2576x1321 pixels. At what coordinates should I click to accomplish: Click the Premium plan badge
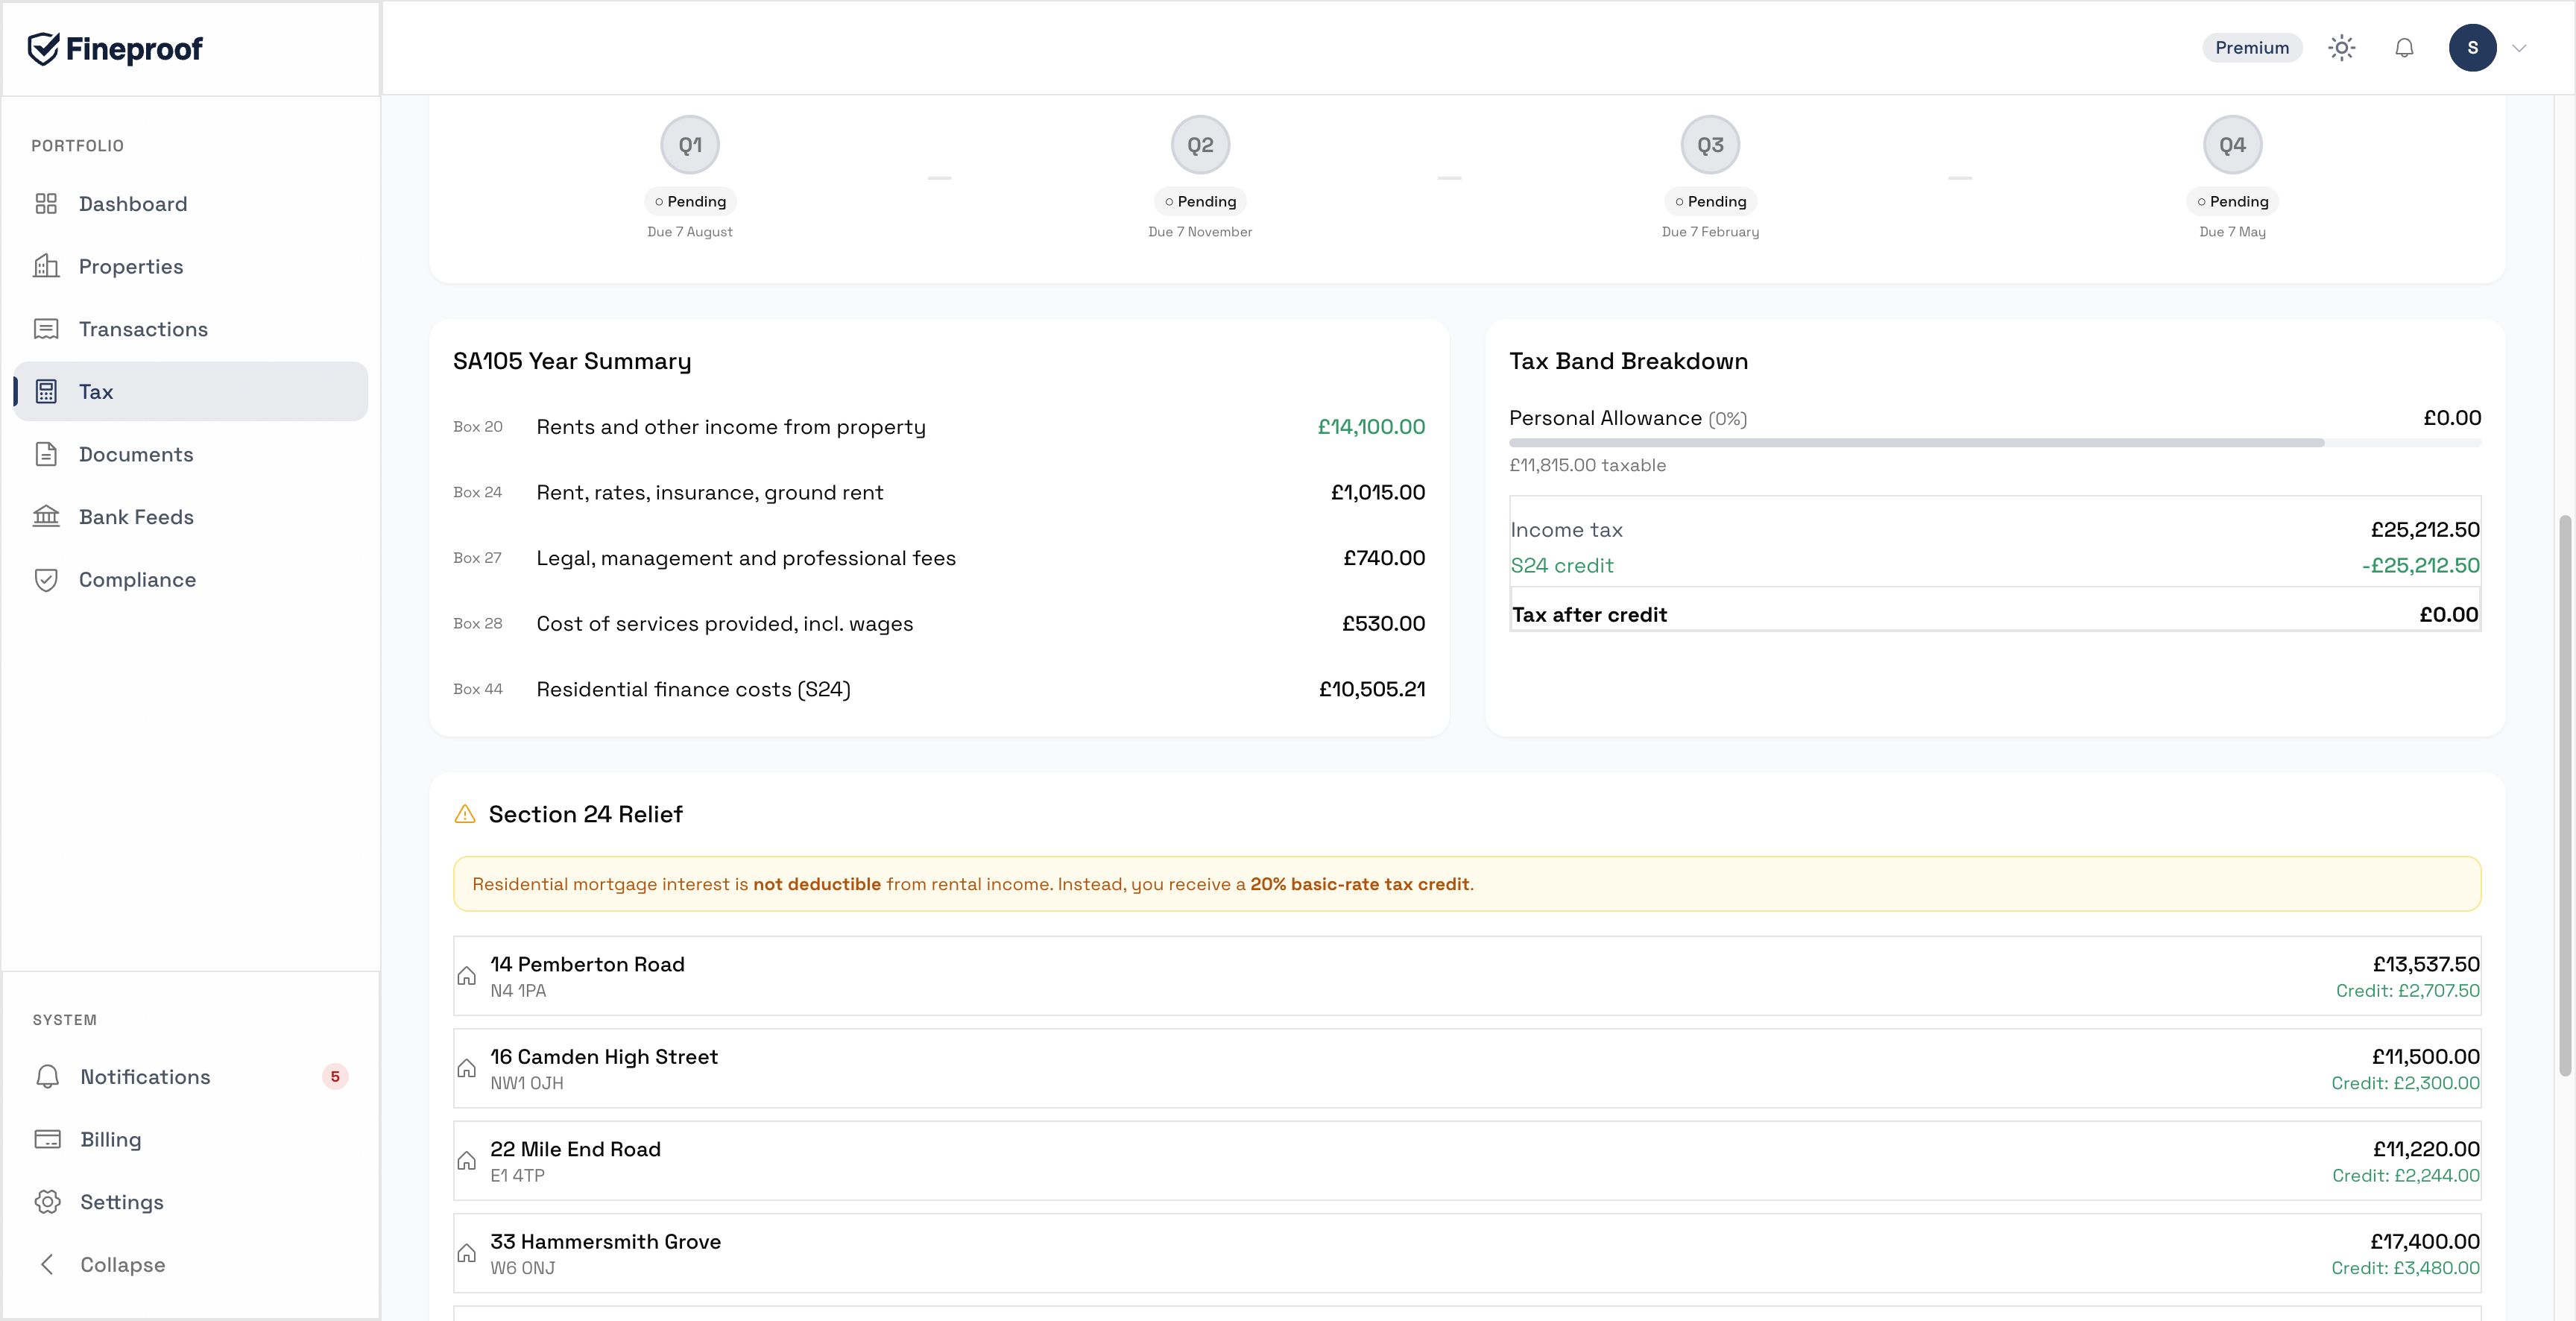[x=2251, y=48]
